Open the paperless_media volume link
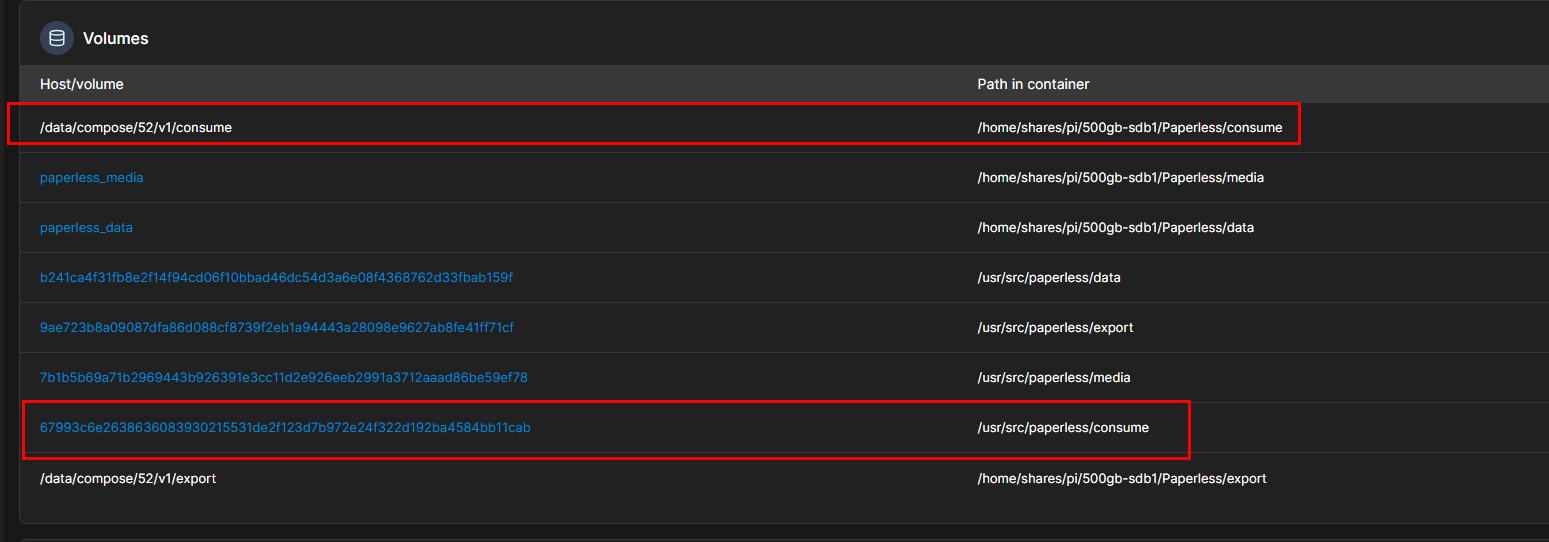 click(91, 177)
